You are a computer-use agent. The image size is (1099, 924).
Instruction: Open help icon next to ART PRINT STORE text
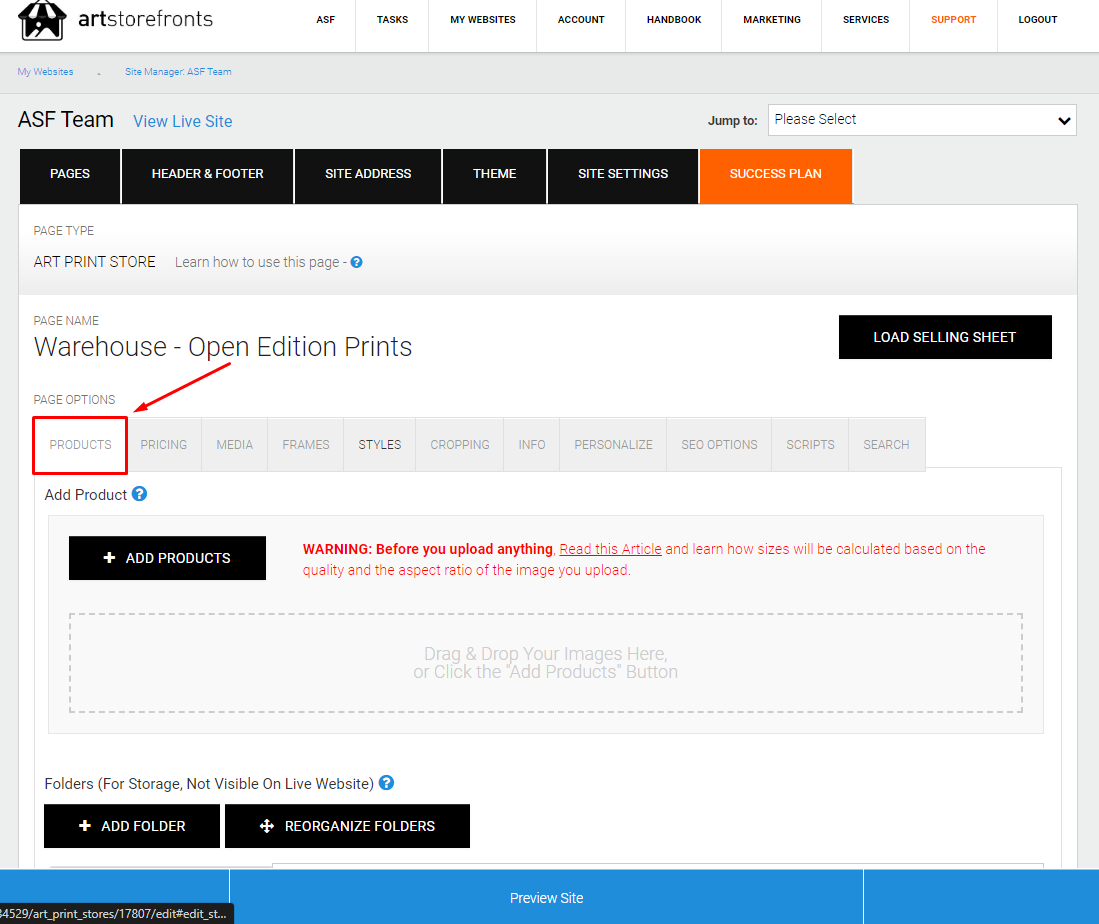pos(356,261)
